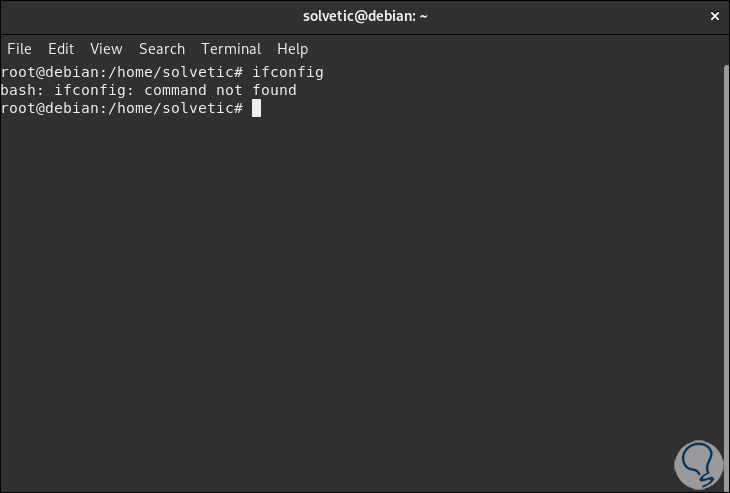Click the block cursor at the prompt
The image size is (730, 493).
(256, 108)
